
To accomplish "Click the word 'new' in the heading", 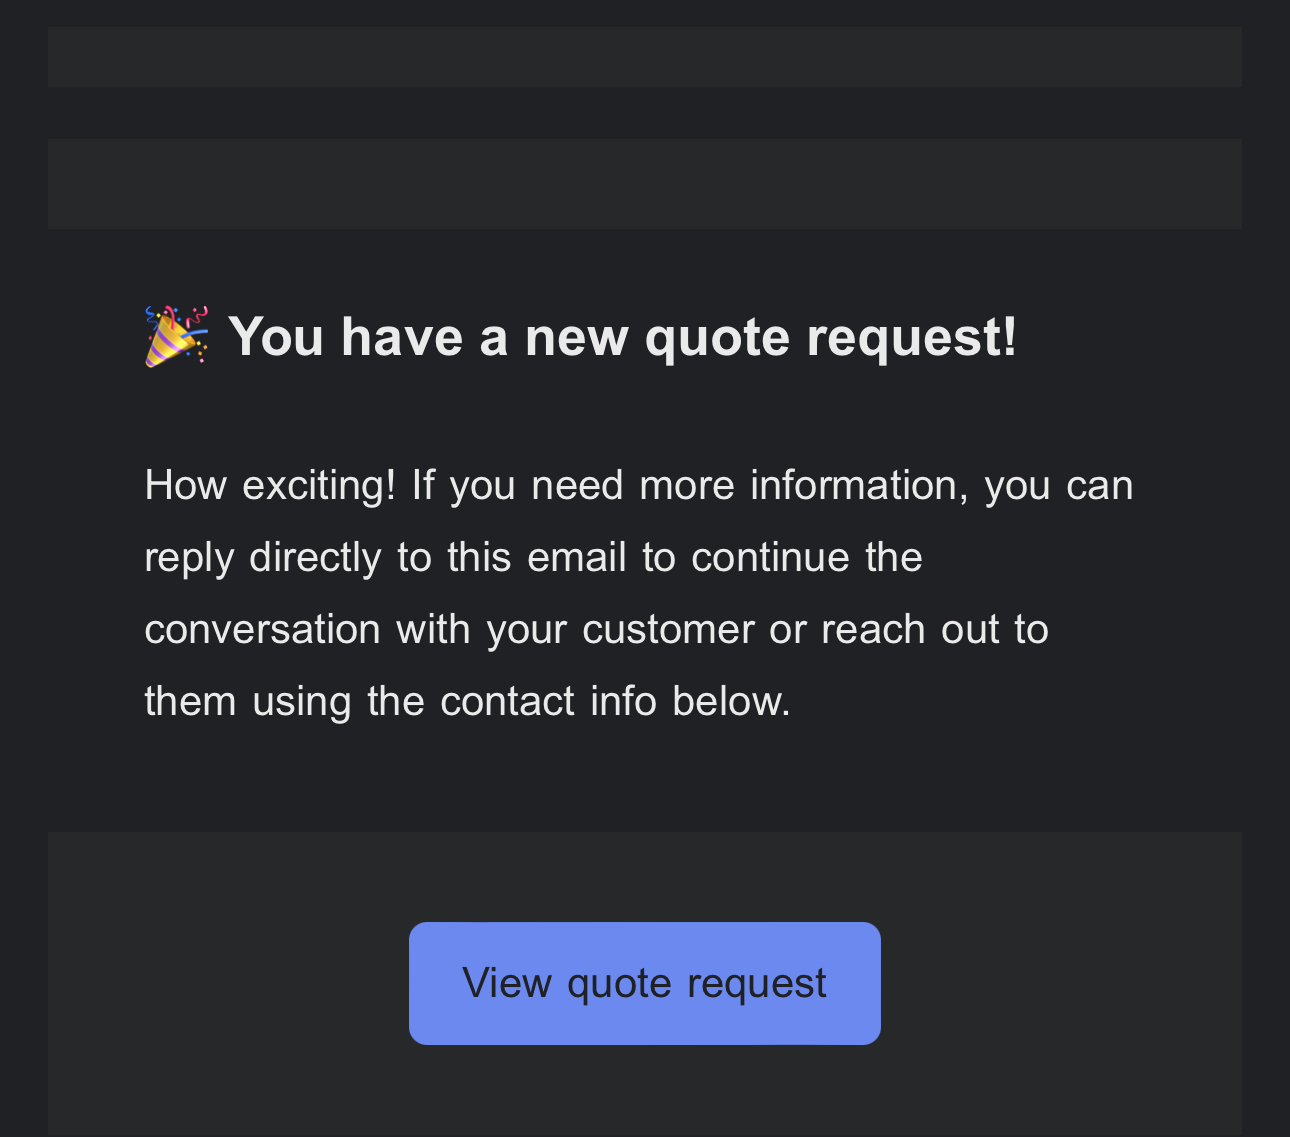I will pos(577,337).
